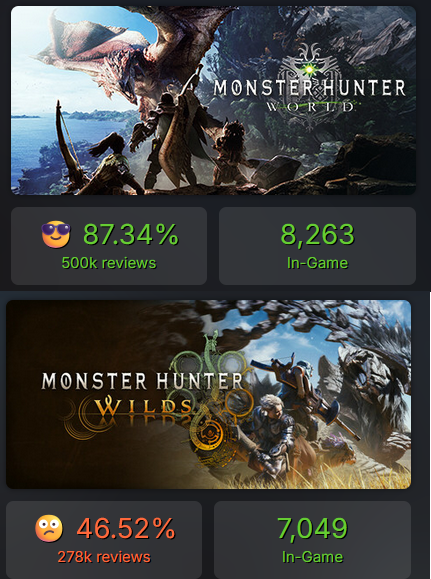
Task: Select the In-Game label under 8,263
Action: 318,263
